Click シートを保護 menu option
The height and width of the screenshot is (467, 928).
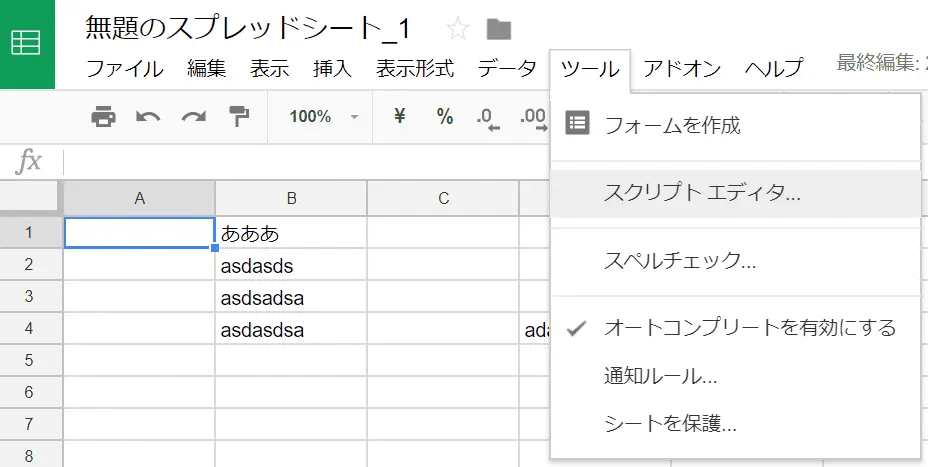click(x=670, y=424)
